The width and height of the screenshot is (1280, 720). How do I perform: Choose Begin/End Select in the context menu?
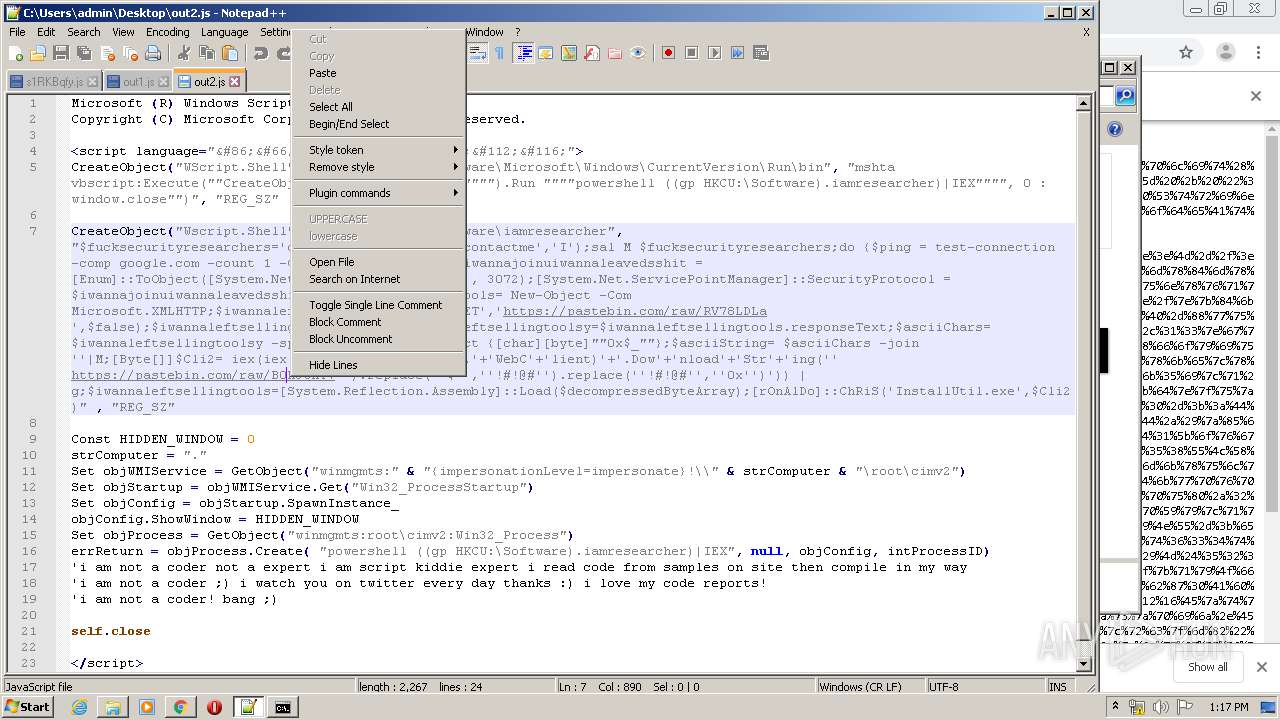point(379,124)
